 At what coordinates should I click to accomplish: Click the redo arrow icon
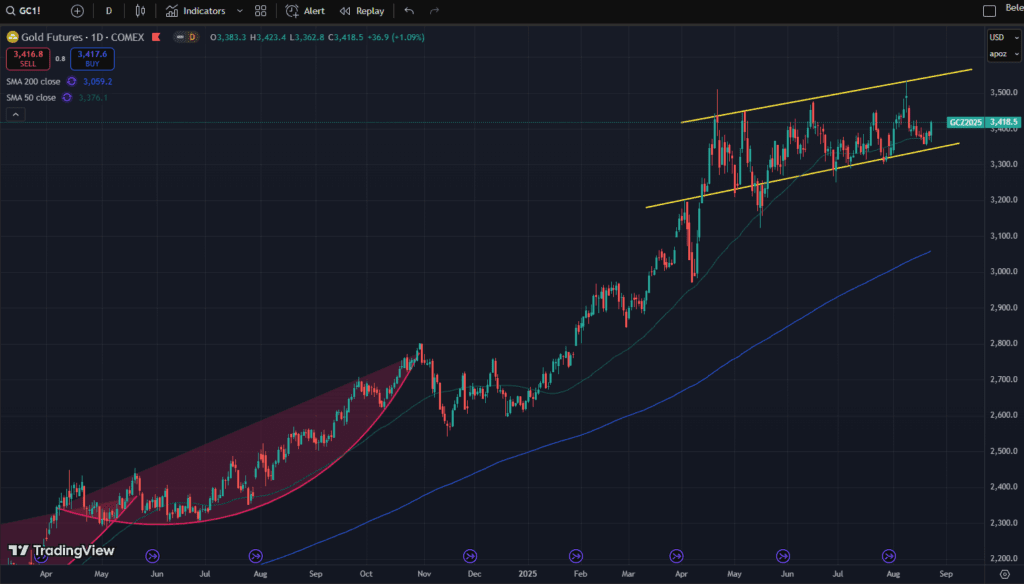[x=434, y=11]
